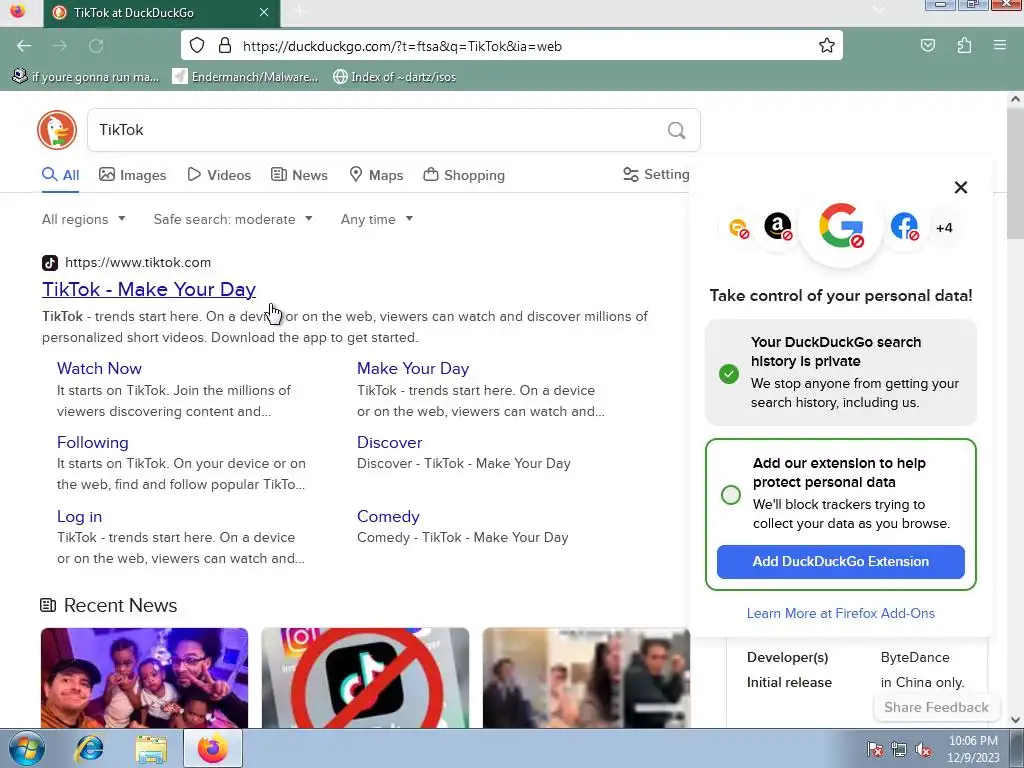Open the Any time filter dropdown
The height and width of the screenshot is (768, 1024).
377,219
